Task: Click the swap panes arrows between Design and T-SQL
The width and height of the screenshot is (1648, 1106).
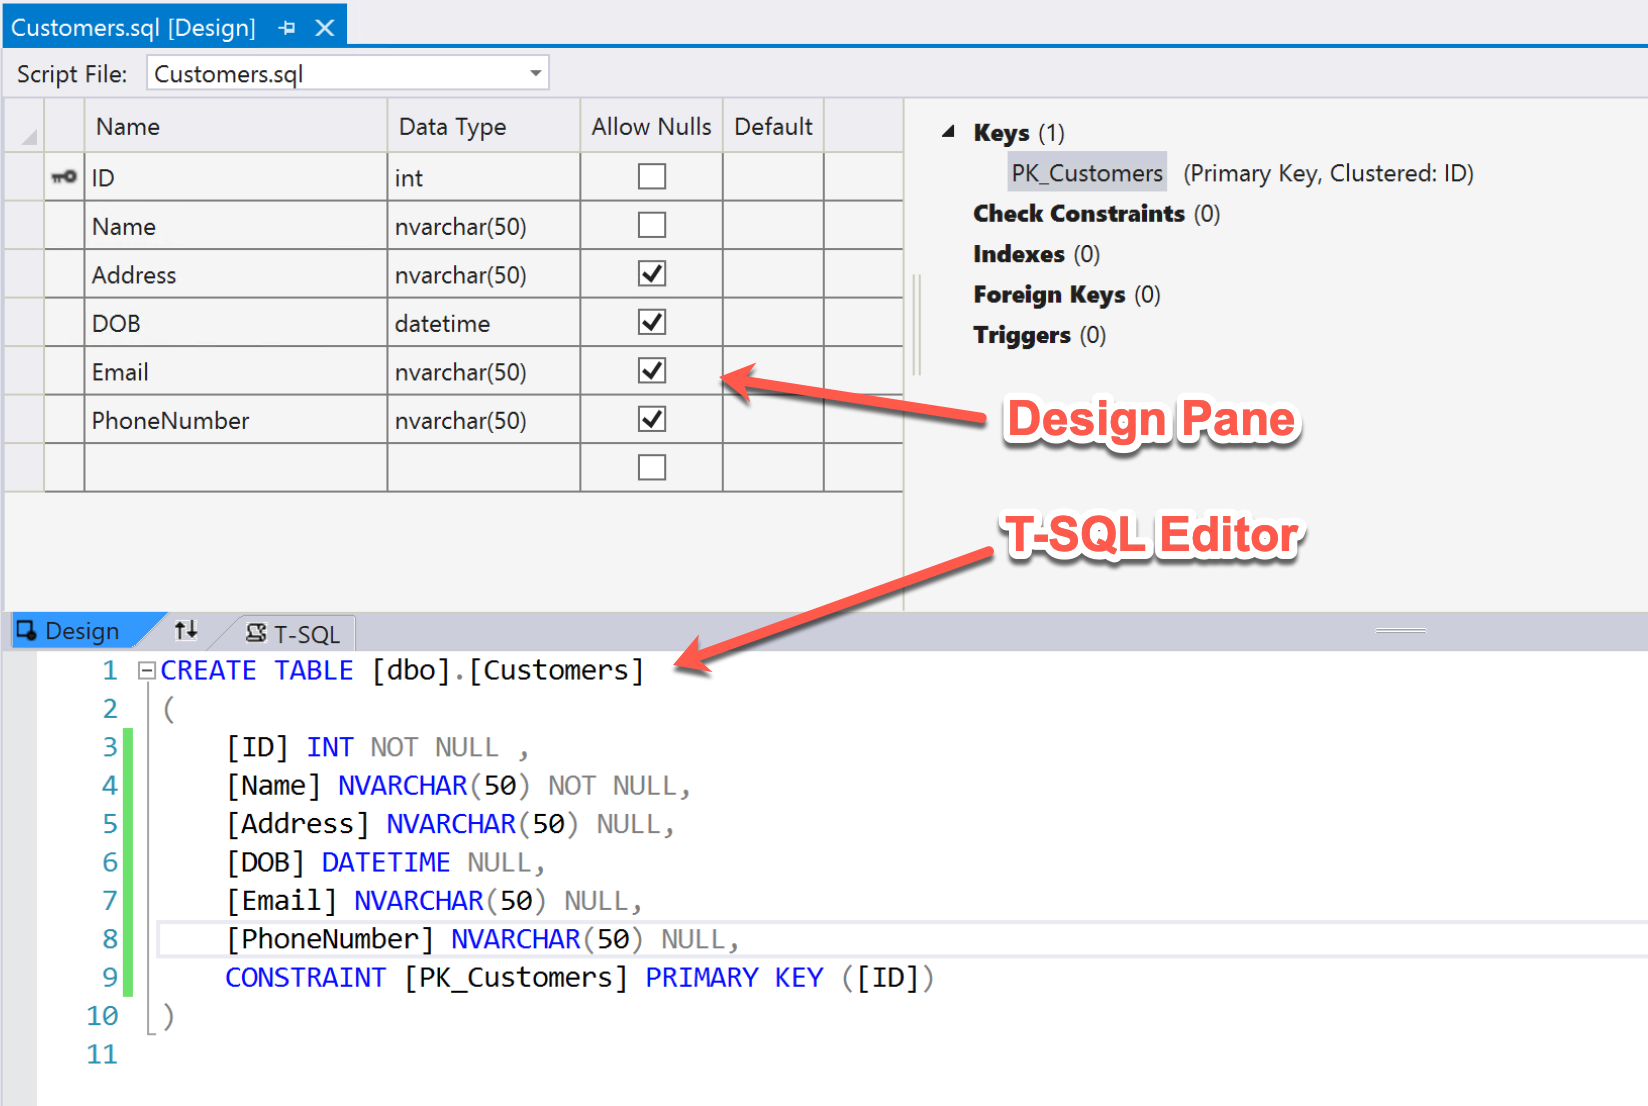Action: [186, 630]
